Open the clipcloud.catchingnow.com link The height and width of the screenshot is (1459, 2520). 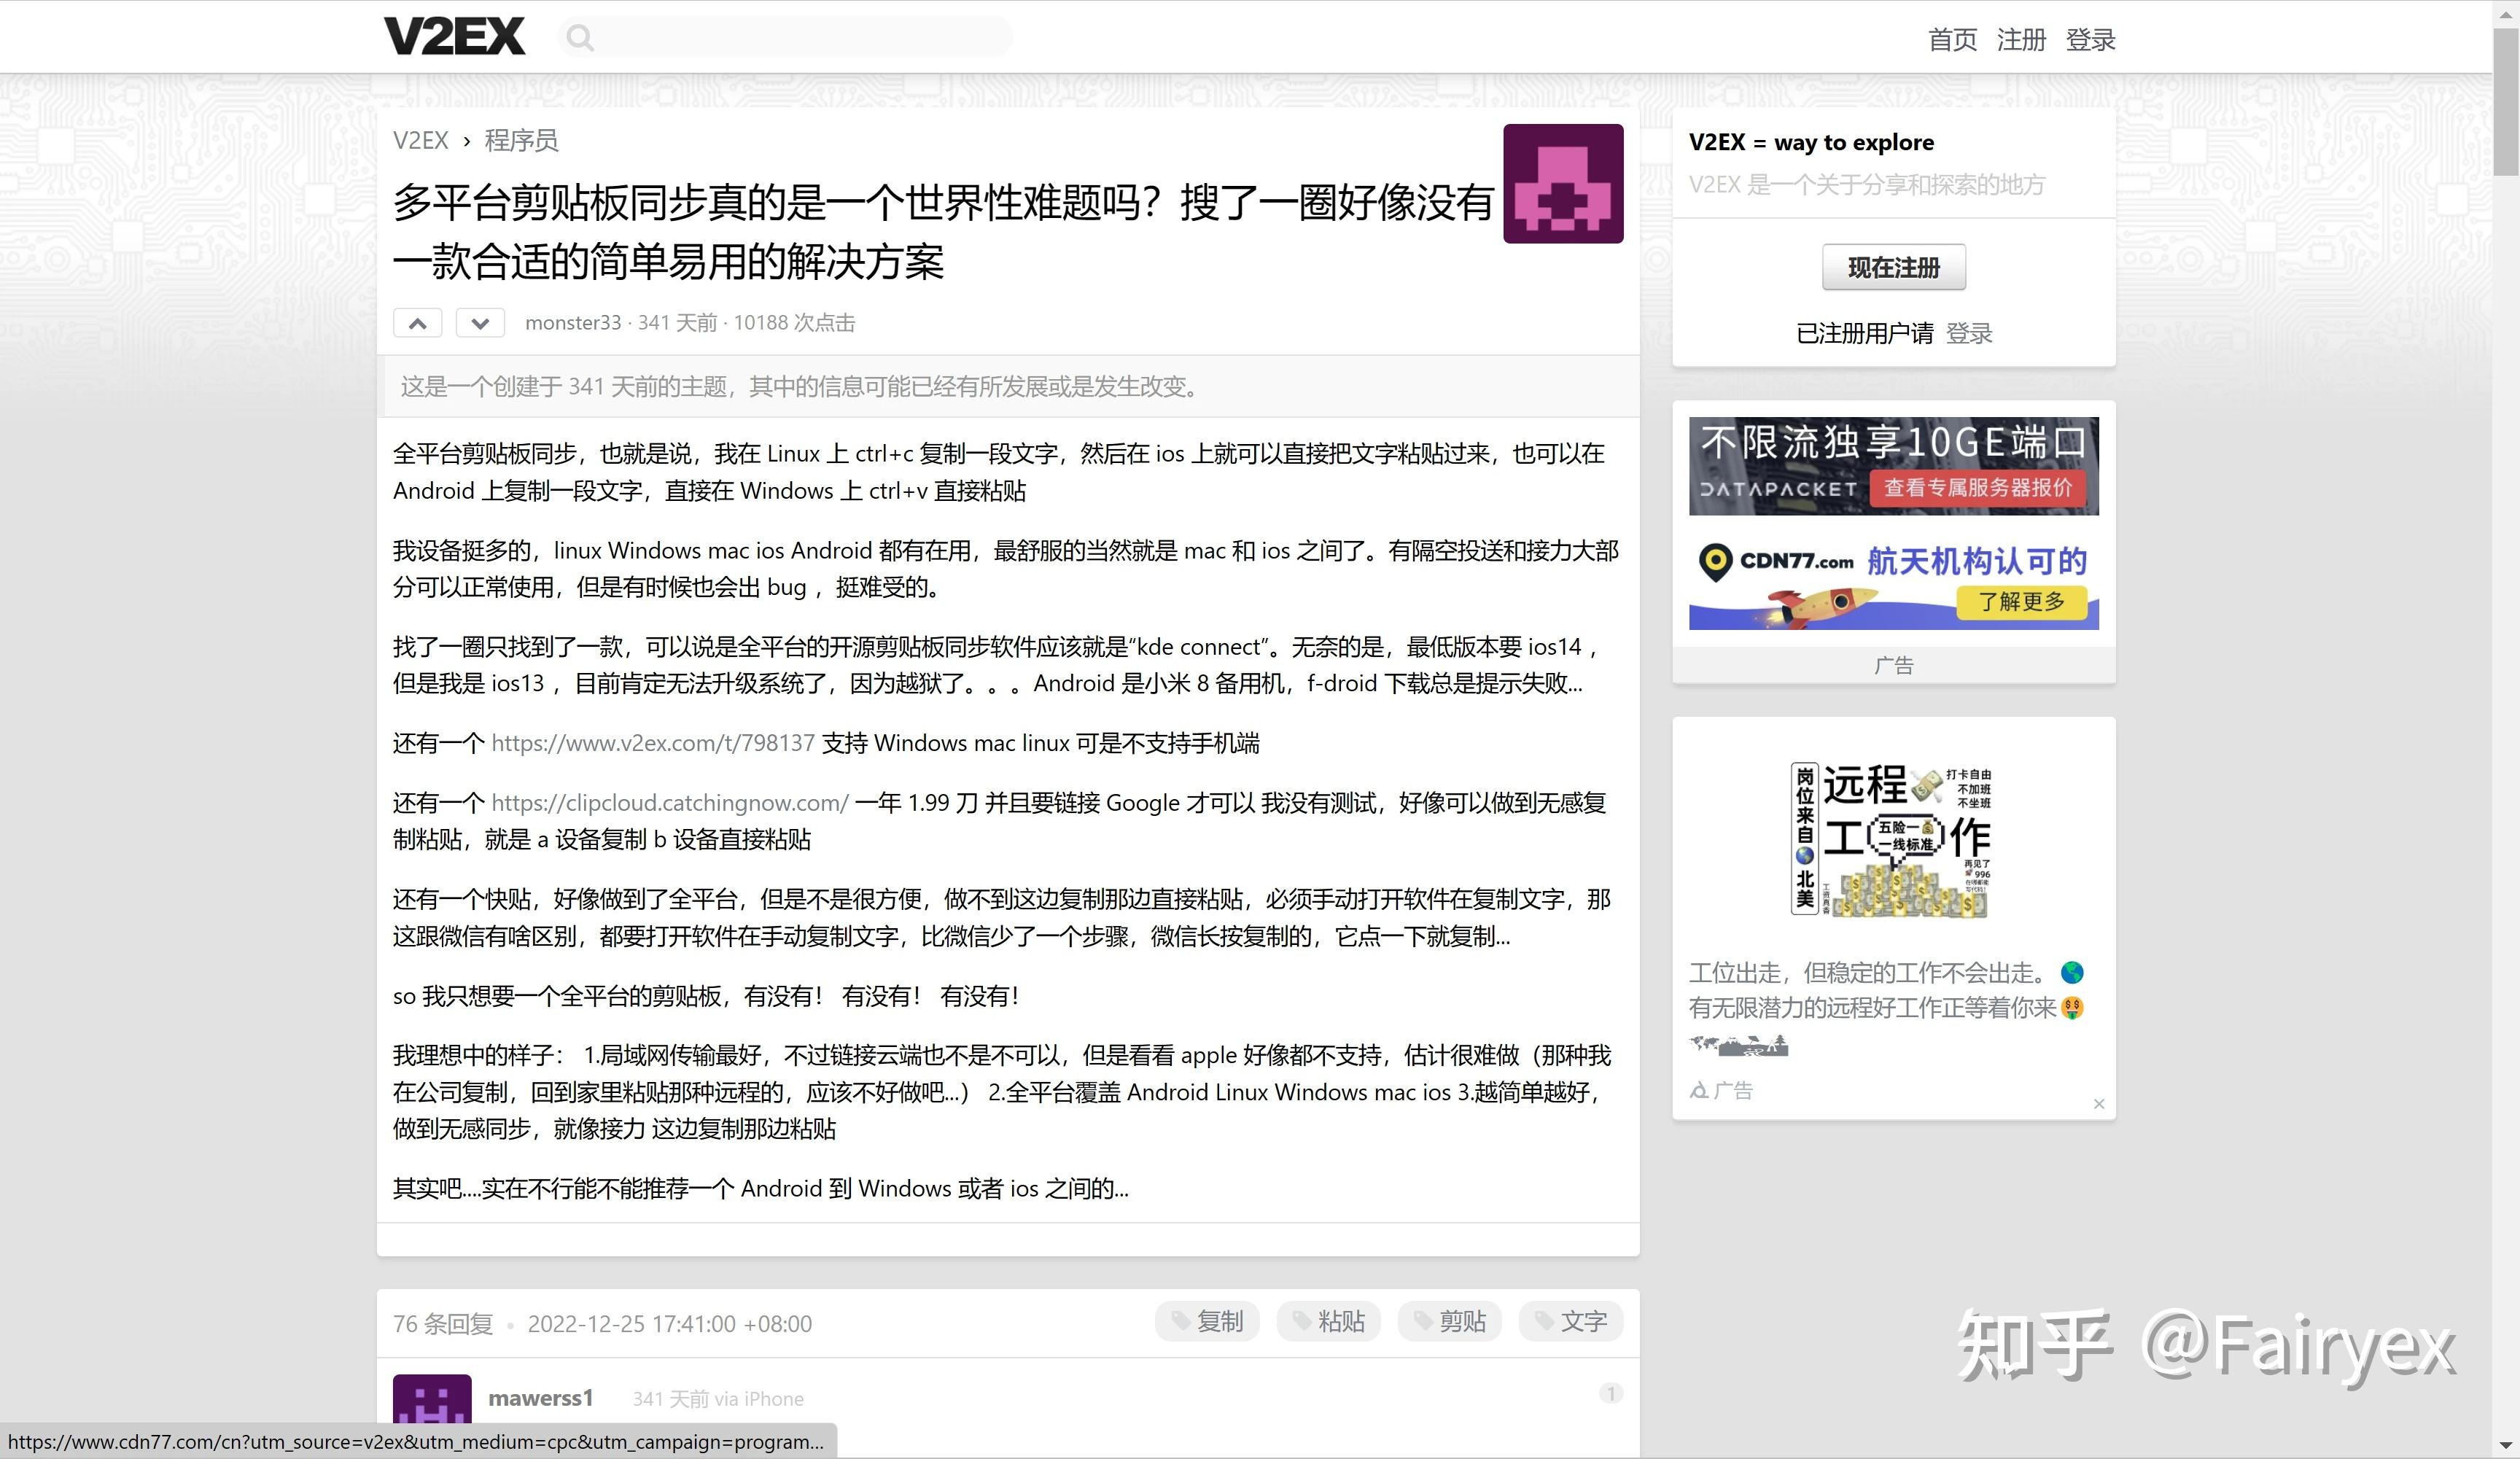pyautogui.click(x=667, y=802)
